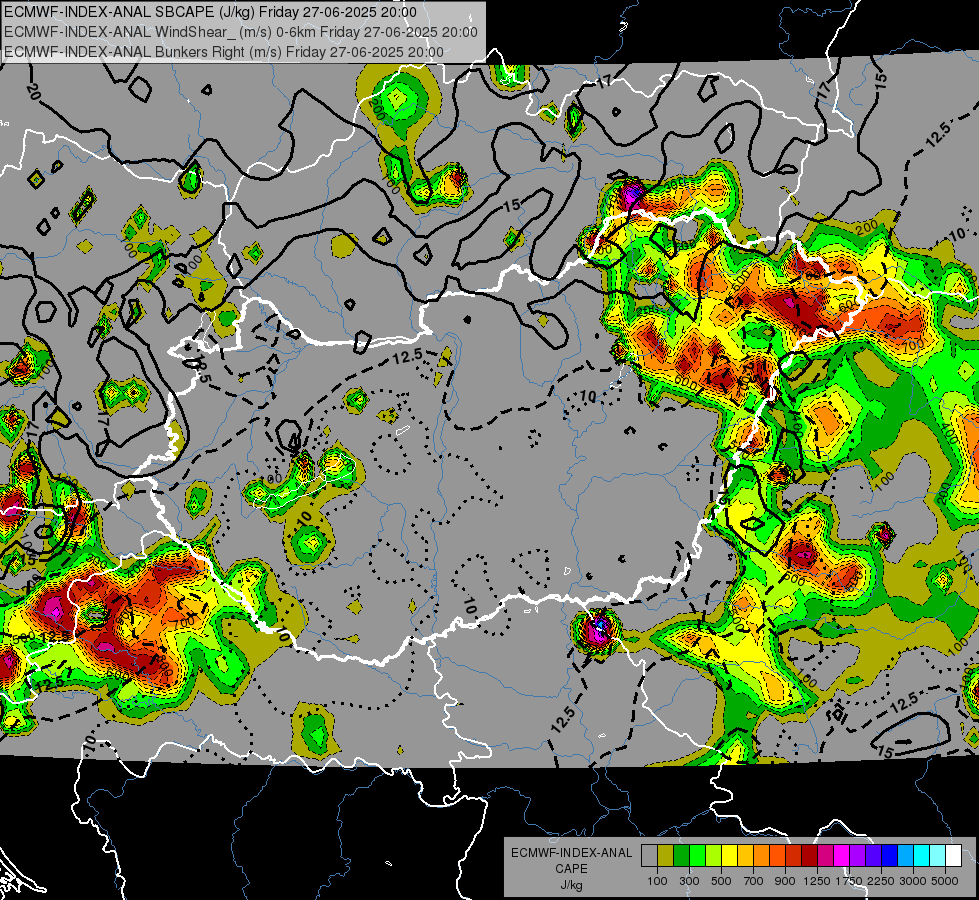Click the J/kg unit label in the legend

pyautogui.click(x=571, y=884)
